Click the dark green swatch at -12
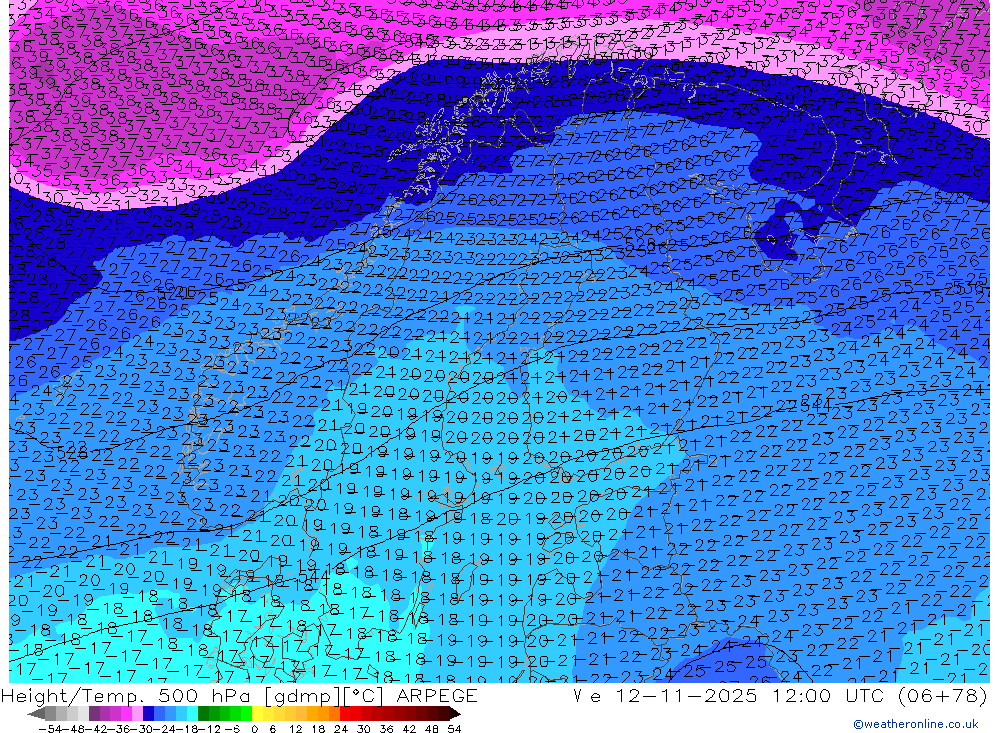This screenshot has height=733, width=1000. [x=203, y=713]
